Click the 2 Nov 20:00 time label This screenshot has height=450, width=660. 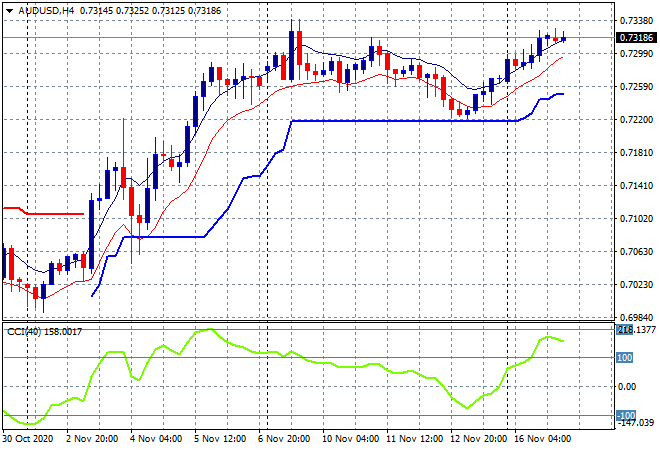coord(92,439)
